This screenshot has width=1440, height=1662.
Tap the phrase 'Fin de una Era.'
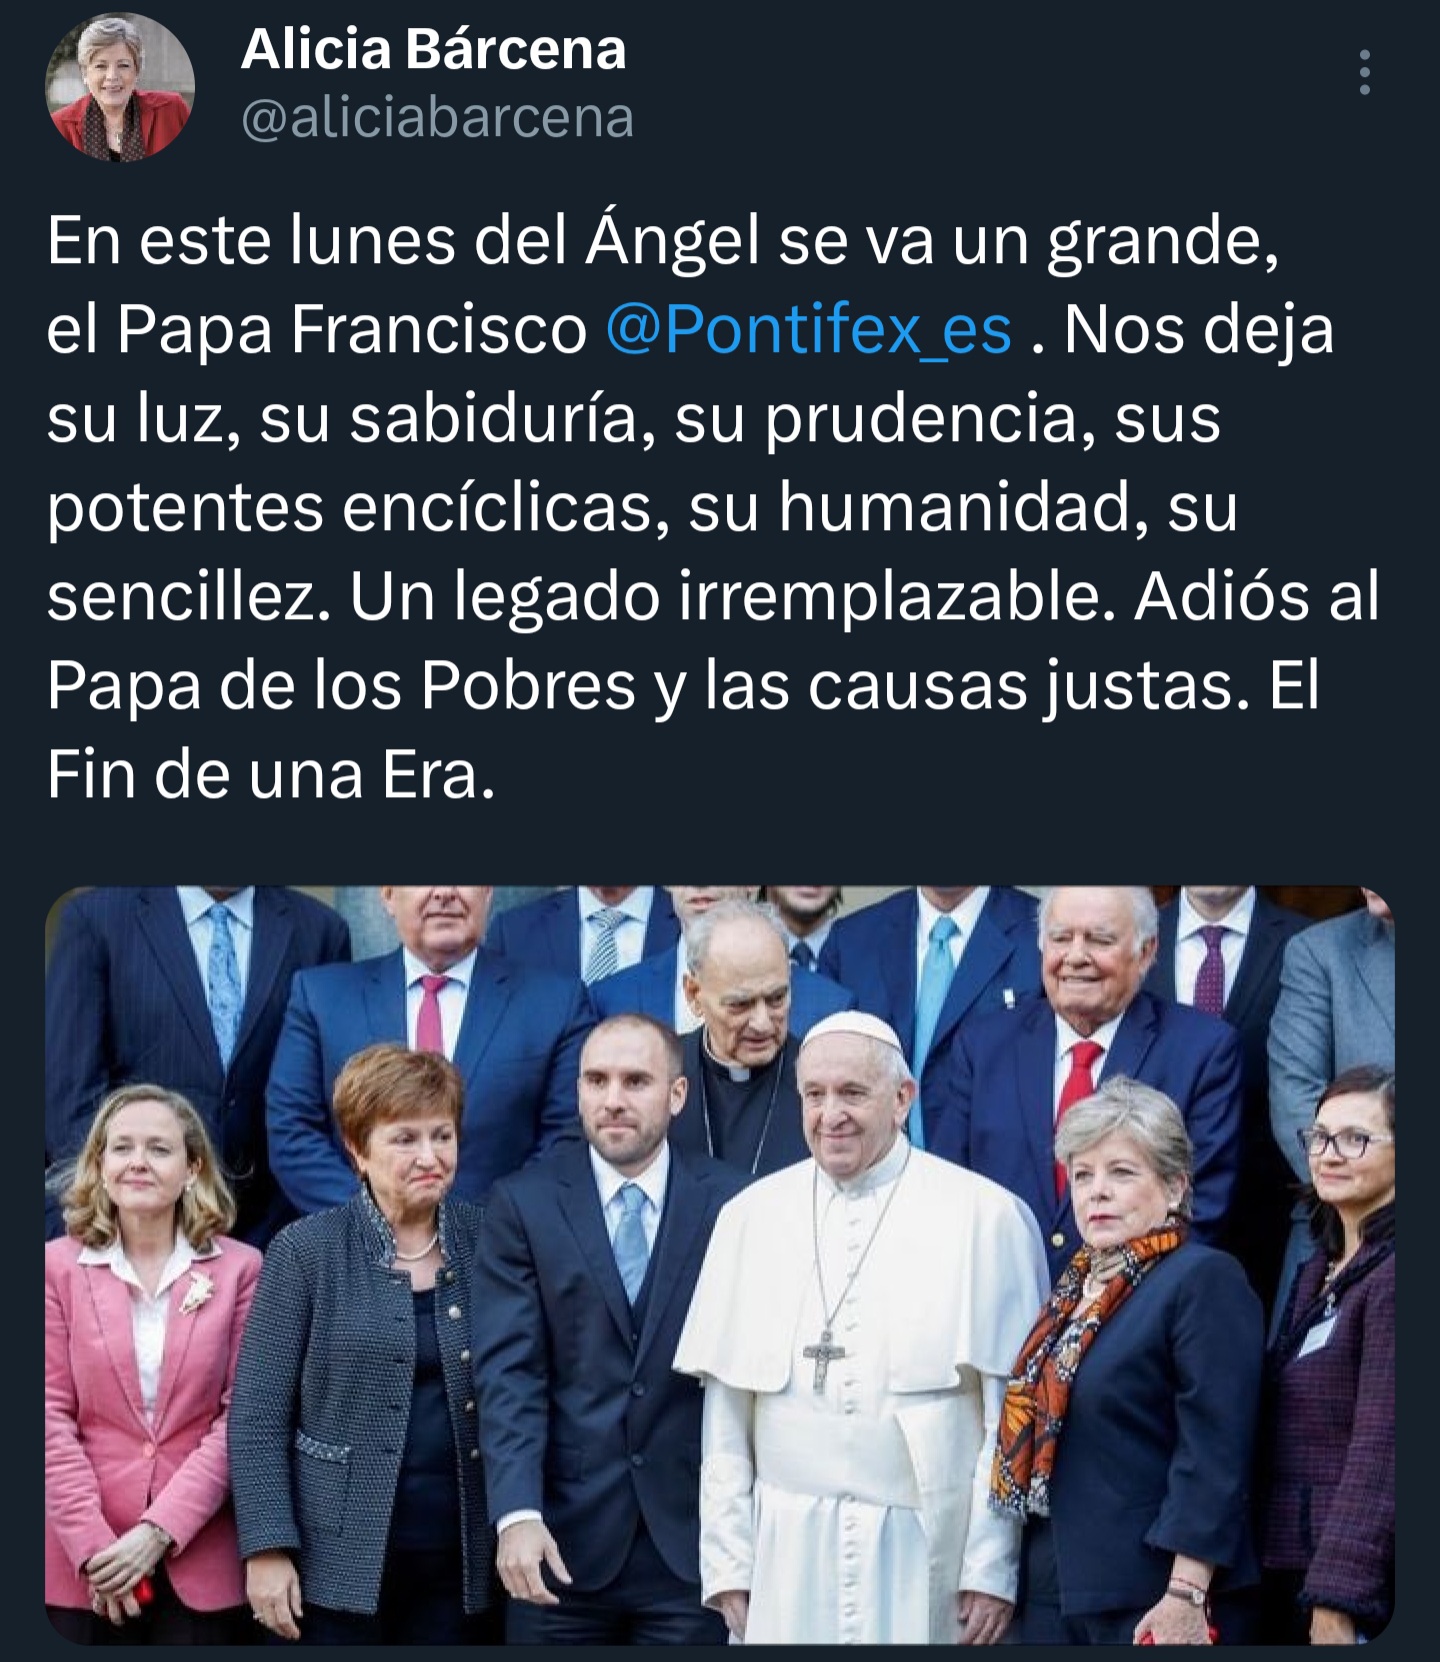[270, 775]
